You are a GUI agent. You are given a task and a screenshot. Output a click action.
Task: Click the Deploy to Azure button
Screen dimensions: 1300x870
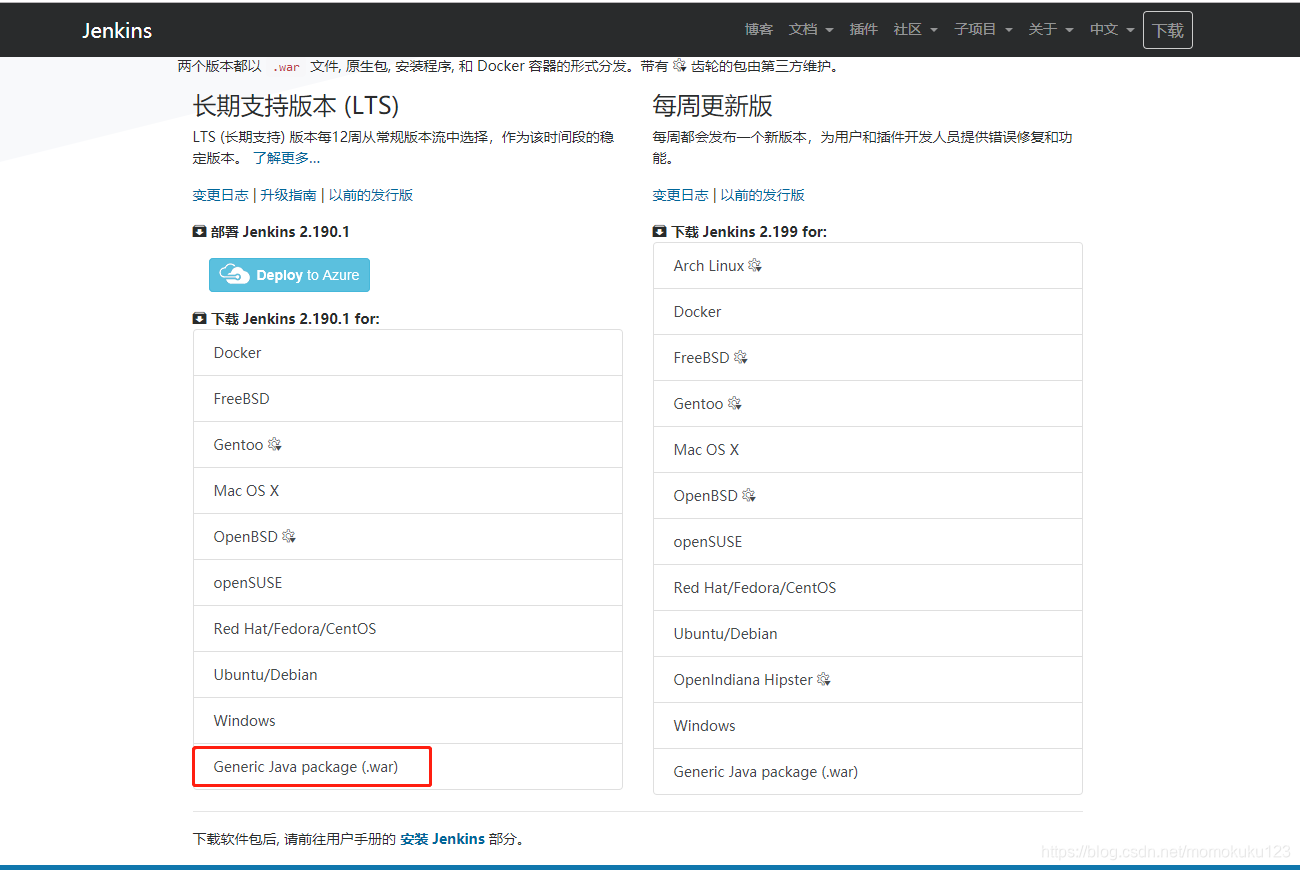(289, 273)
